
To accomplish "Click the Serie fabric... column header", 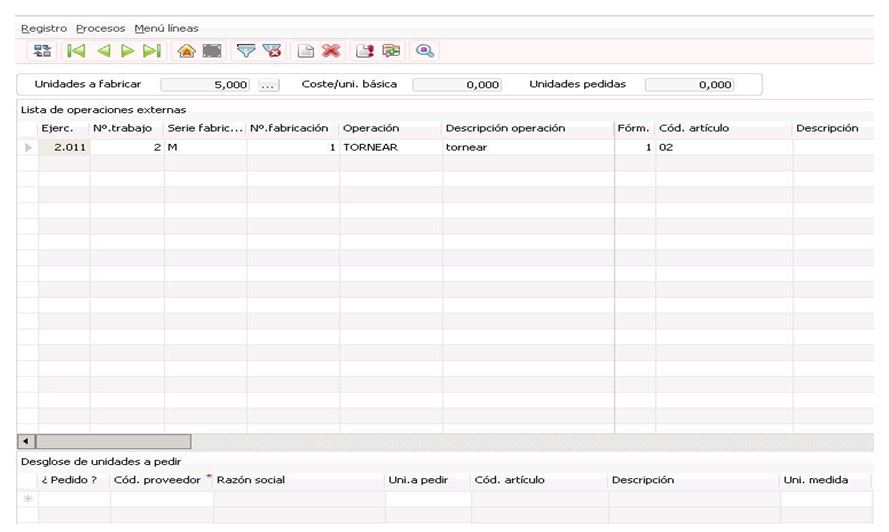I will (205, 128).
